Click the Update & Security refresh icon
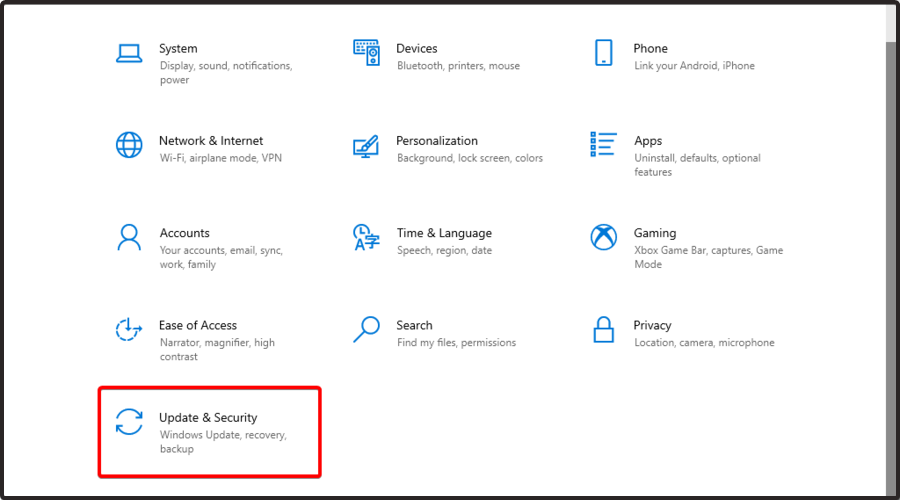Viewport: 900px width, 500px height. (129, 422)
